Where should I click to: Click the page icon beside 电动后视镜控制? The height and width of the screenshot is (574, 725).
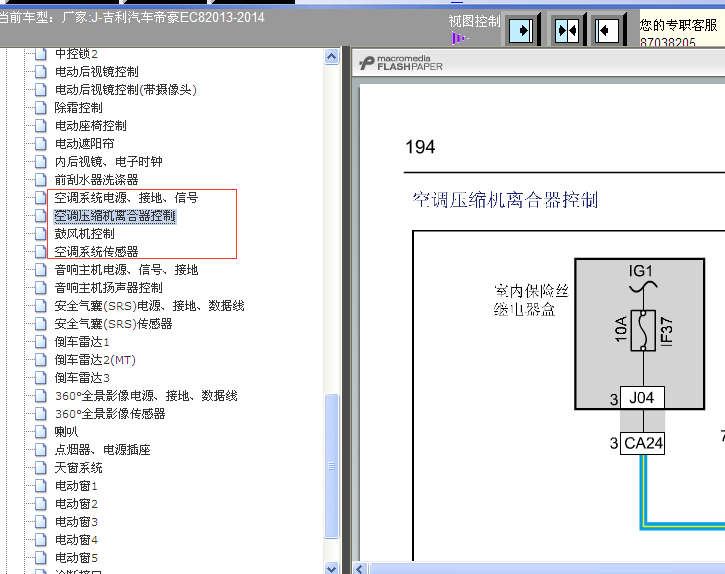click(x=41, y=72)
